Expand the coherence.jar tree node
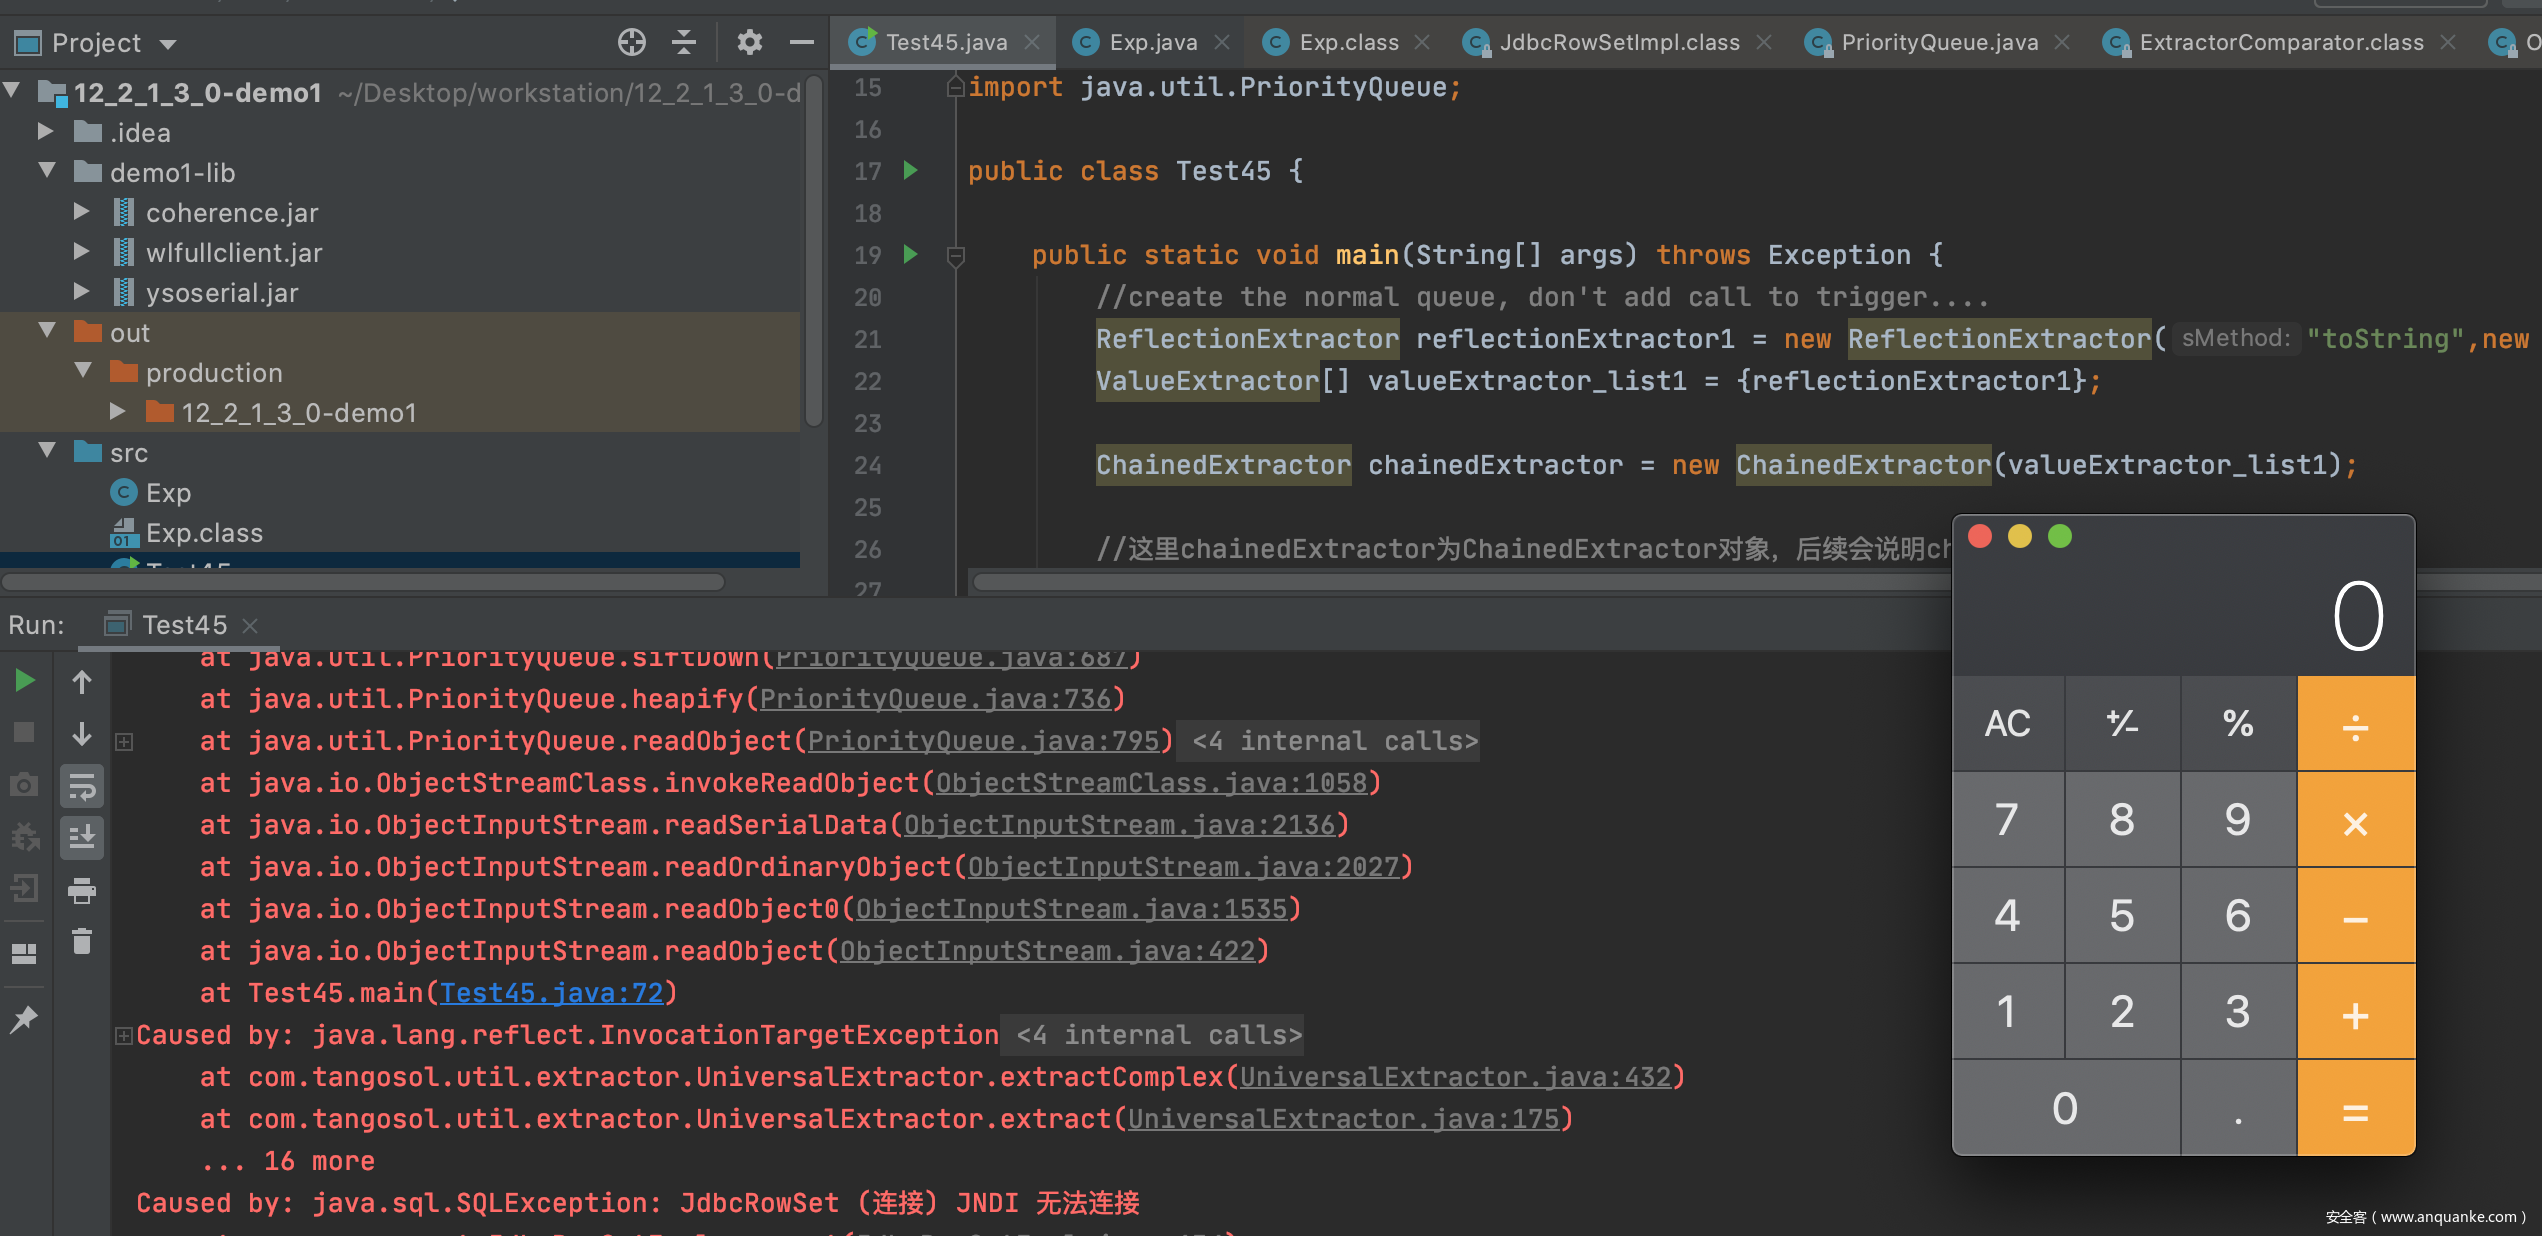Viewport: 2542px width, 1236px height. click(x=82, y=212)
